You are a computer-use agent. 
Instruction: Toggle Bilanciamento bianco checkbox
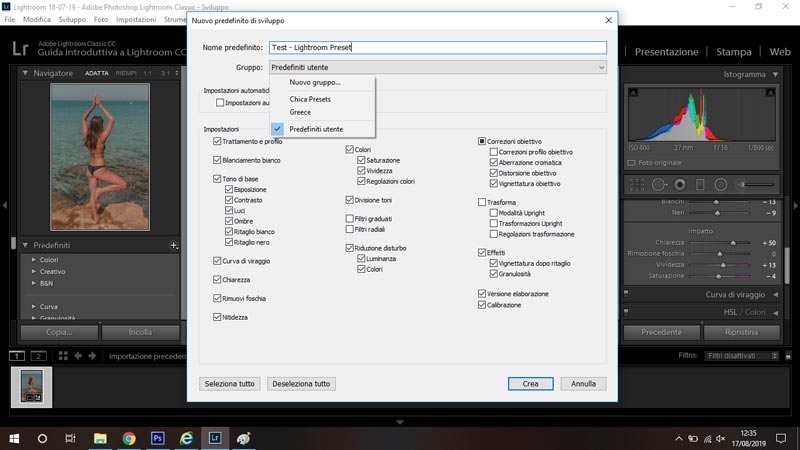(x=217, y=160)
